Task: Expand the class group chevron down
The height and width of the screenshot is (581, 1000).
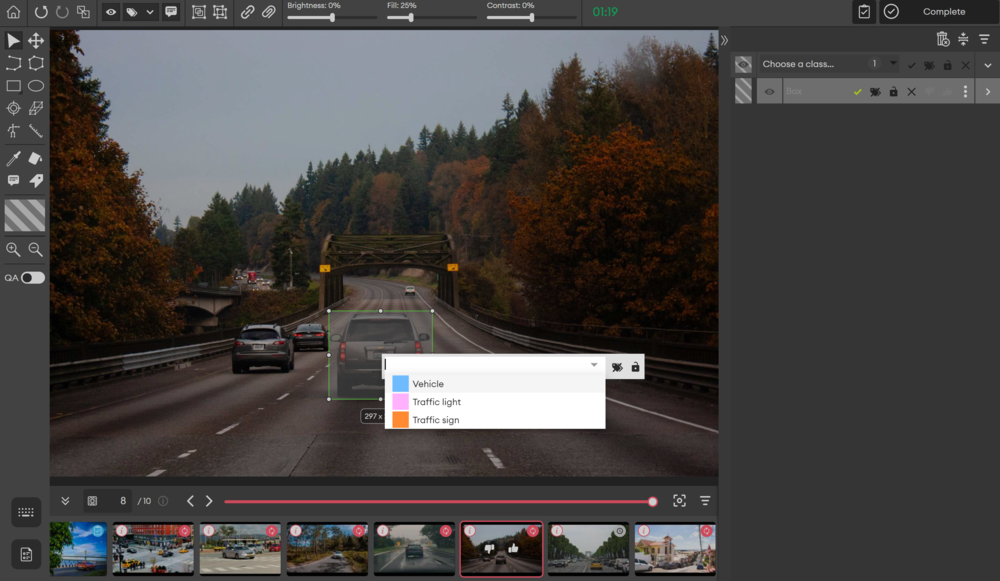Action: 988,65
